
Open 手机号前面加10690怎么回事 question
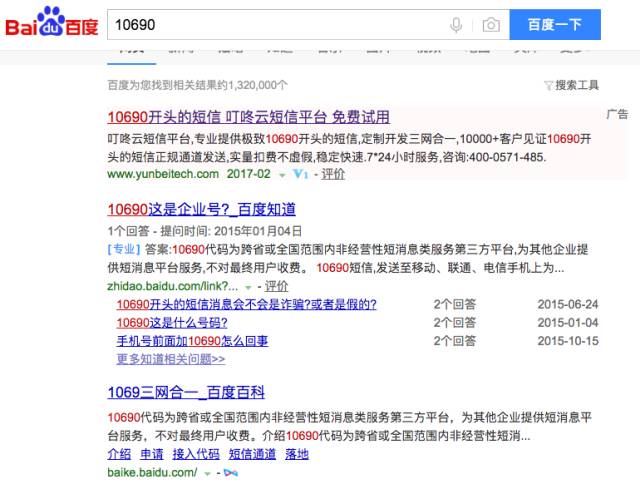192,341
